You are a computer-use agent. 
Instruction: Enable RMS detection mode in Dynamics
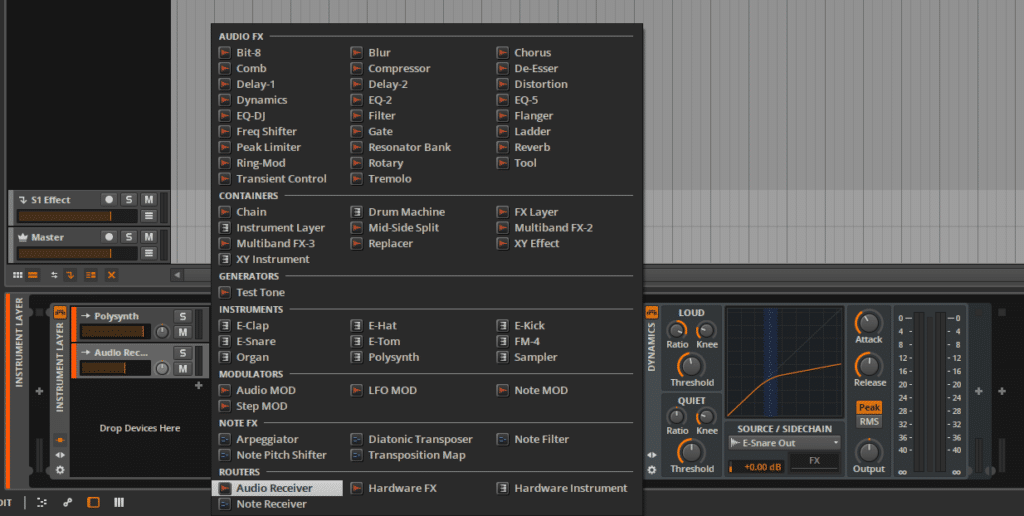(x=869, y=421)
